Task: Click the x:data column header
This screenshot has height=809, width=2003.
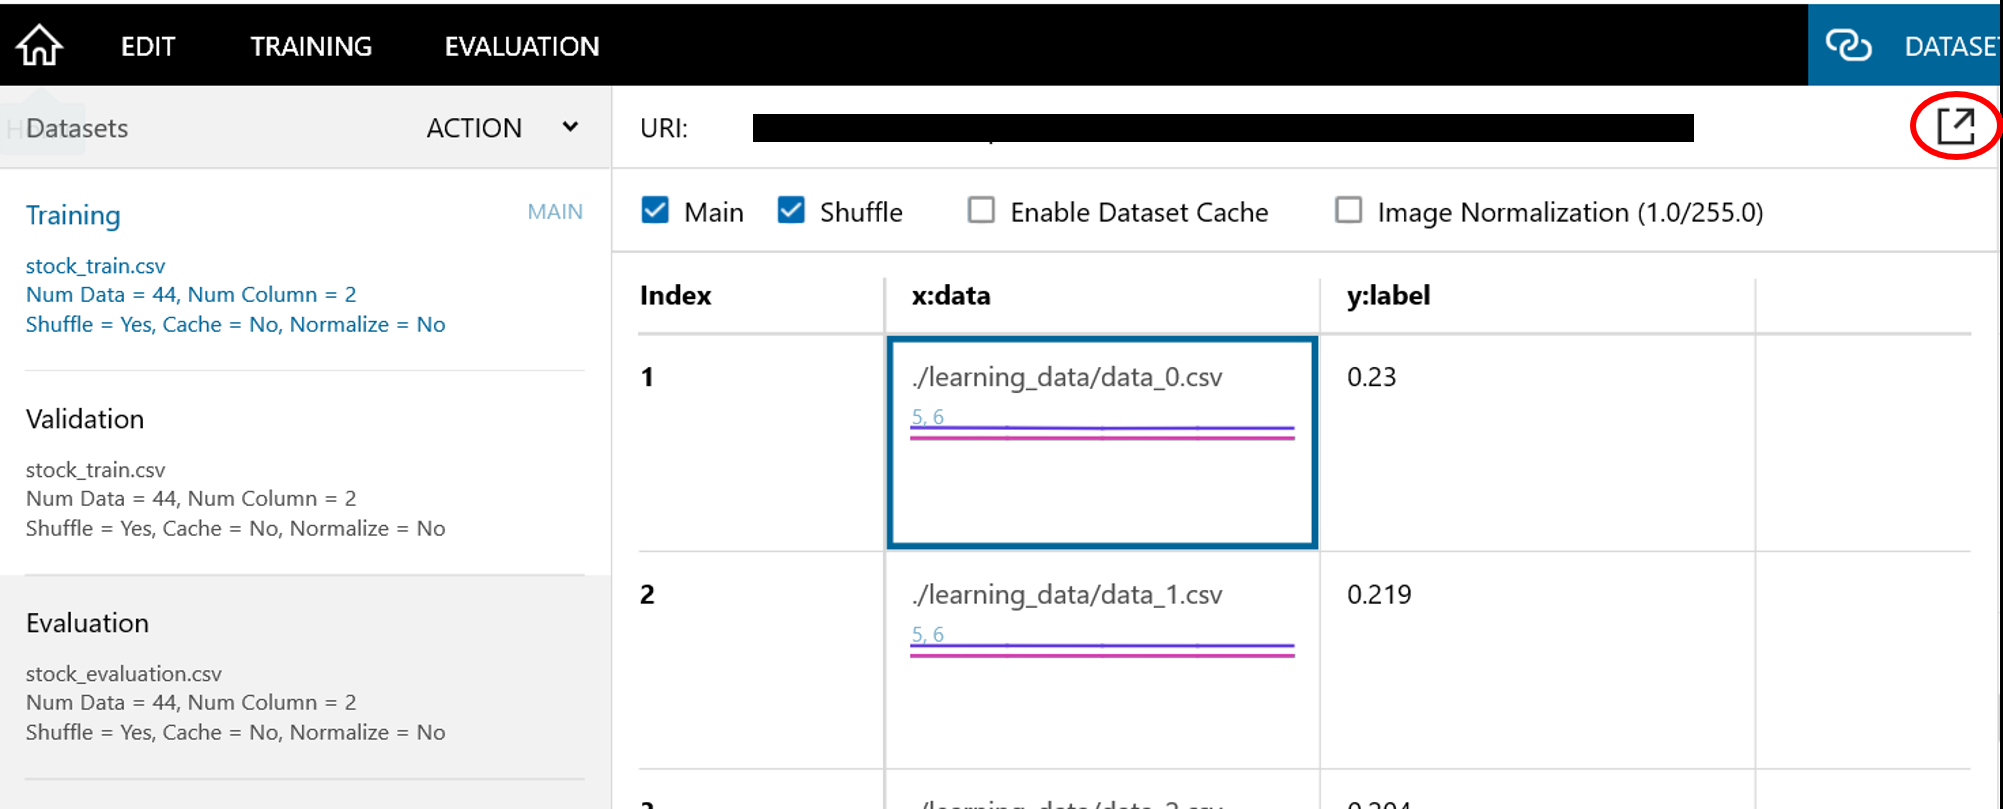Action: (951, 296)
